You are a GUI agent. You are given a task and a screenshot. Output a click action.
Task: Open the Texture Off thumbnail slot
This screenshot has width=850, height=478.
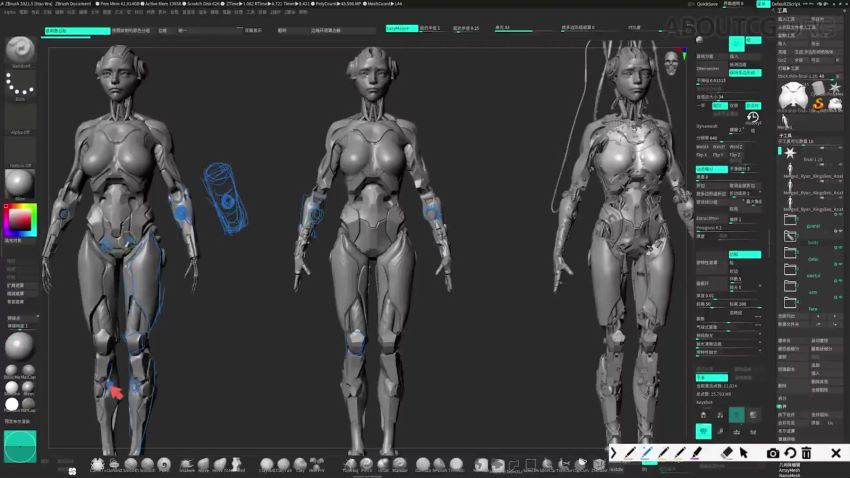20,152
